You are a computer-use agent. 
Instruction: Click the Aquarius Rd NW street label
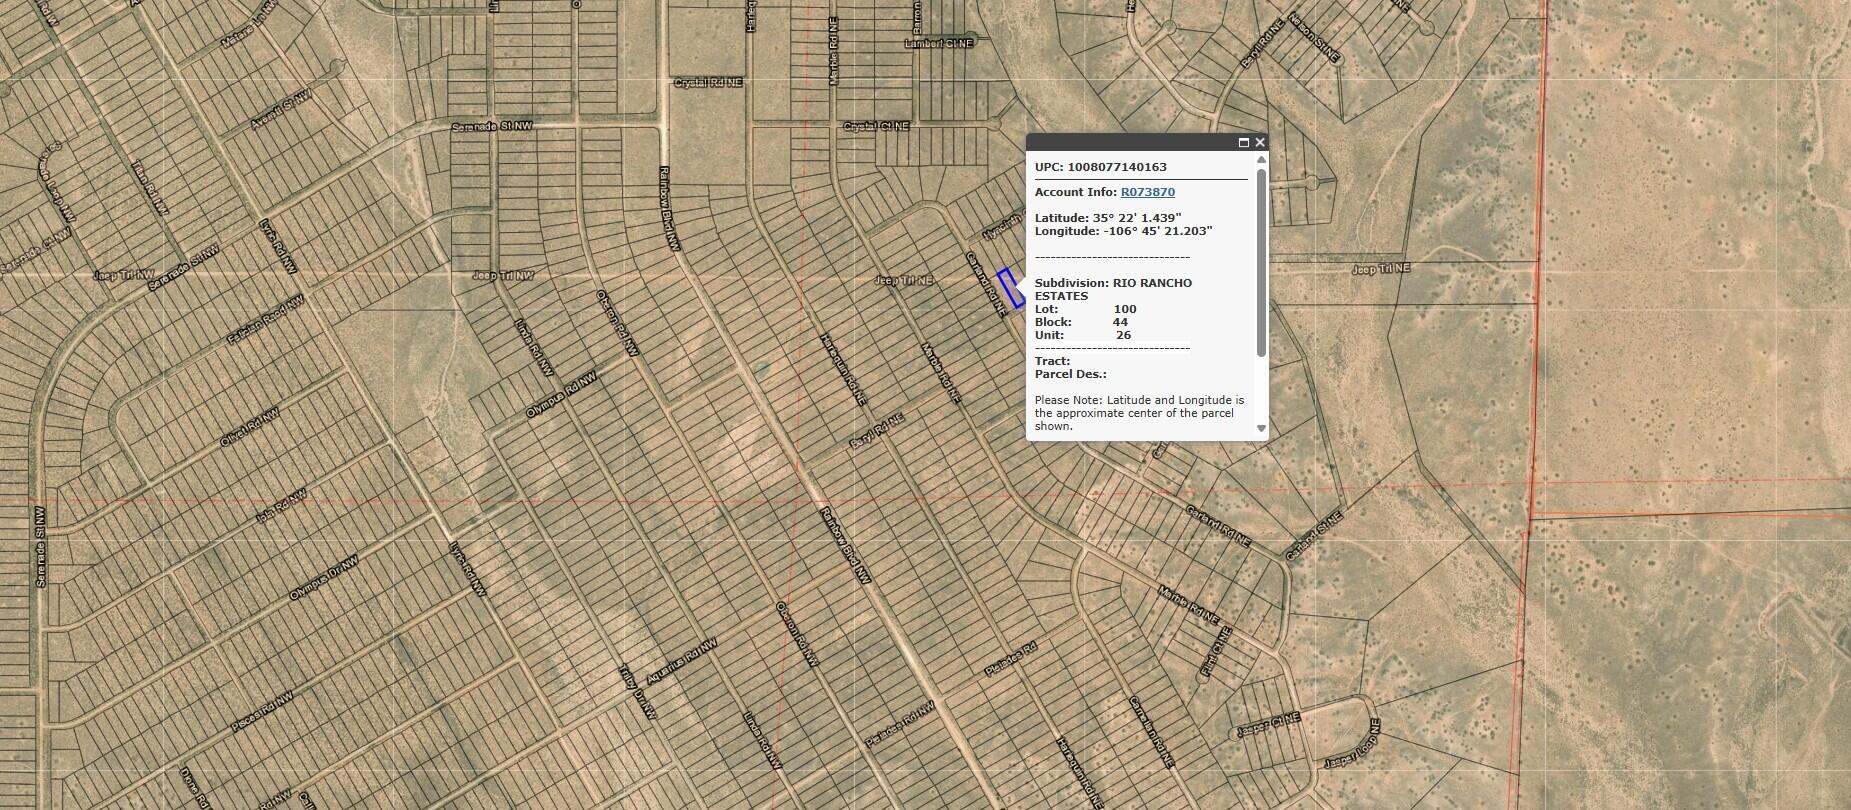pyautogui.click(x=681, y=660)
